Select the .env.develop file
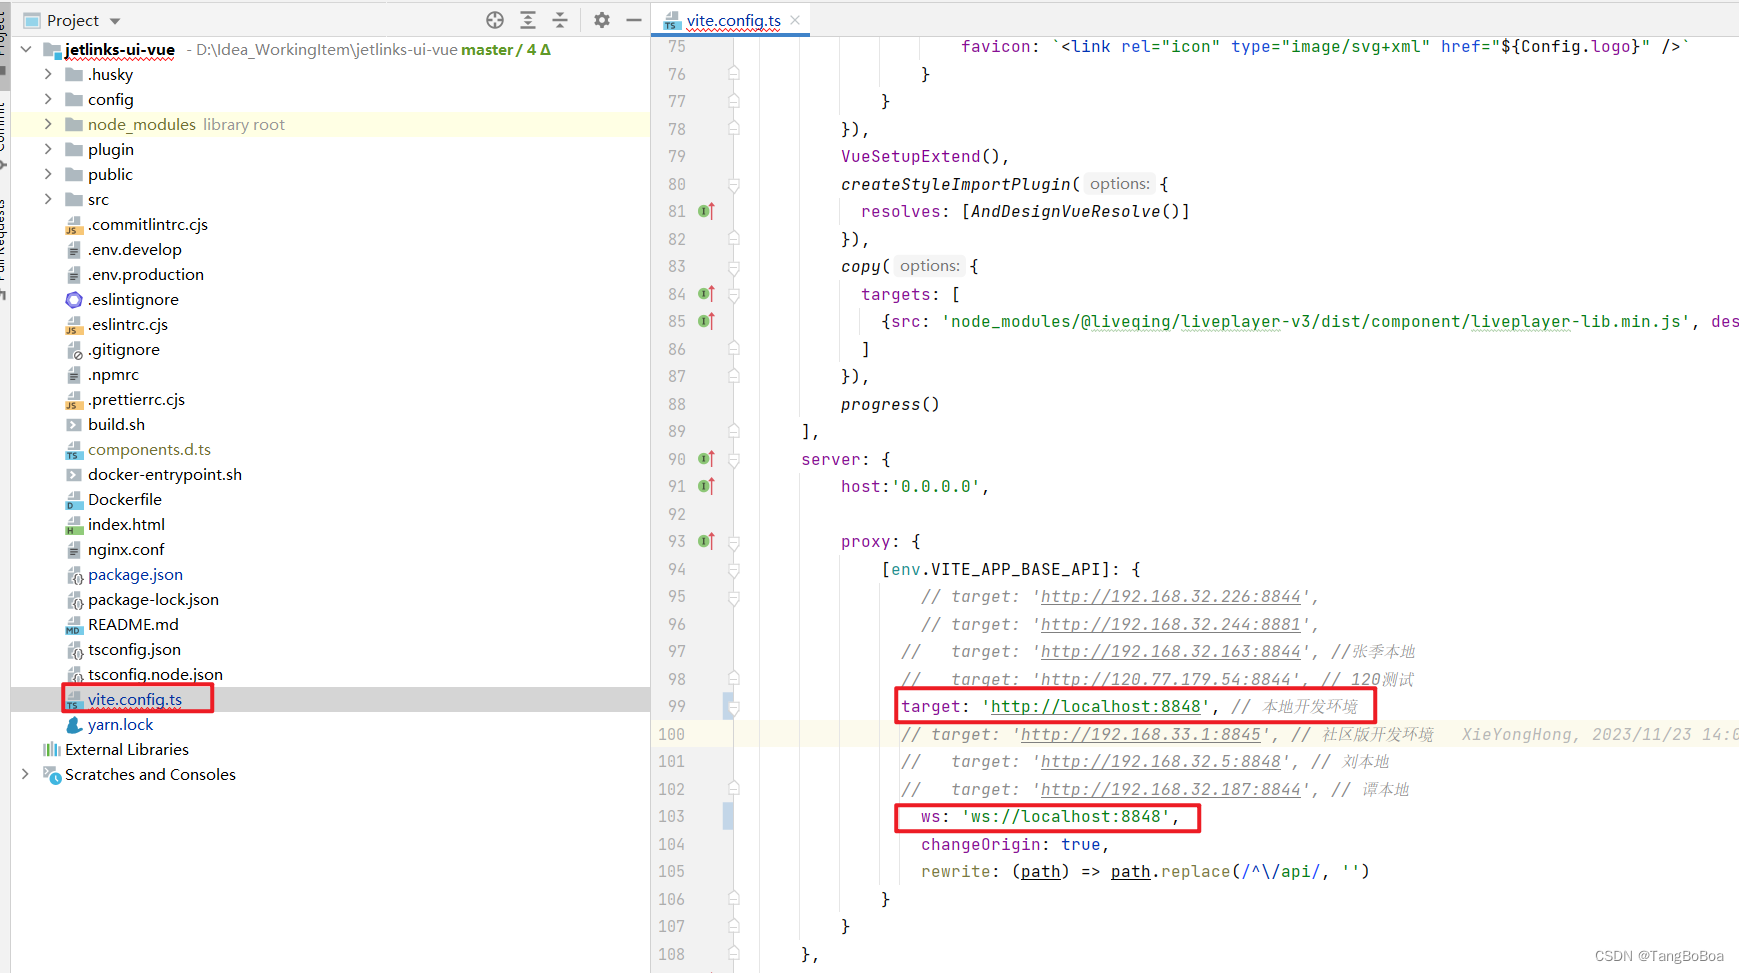Screen dimensions: 1739x973 pos(135,249)
